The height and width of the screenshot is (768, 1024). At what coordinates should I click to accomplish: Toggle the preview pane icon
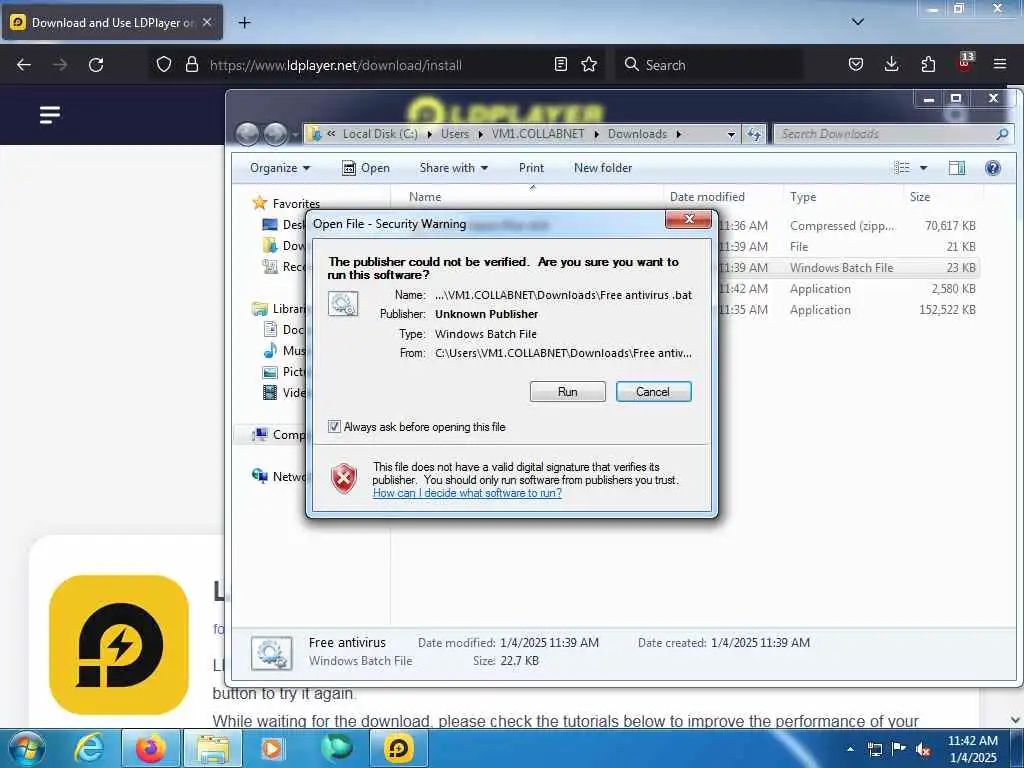(x=957, y=168)
